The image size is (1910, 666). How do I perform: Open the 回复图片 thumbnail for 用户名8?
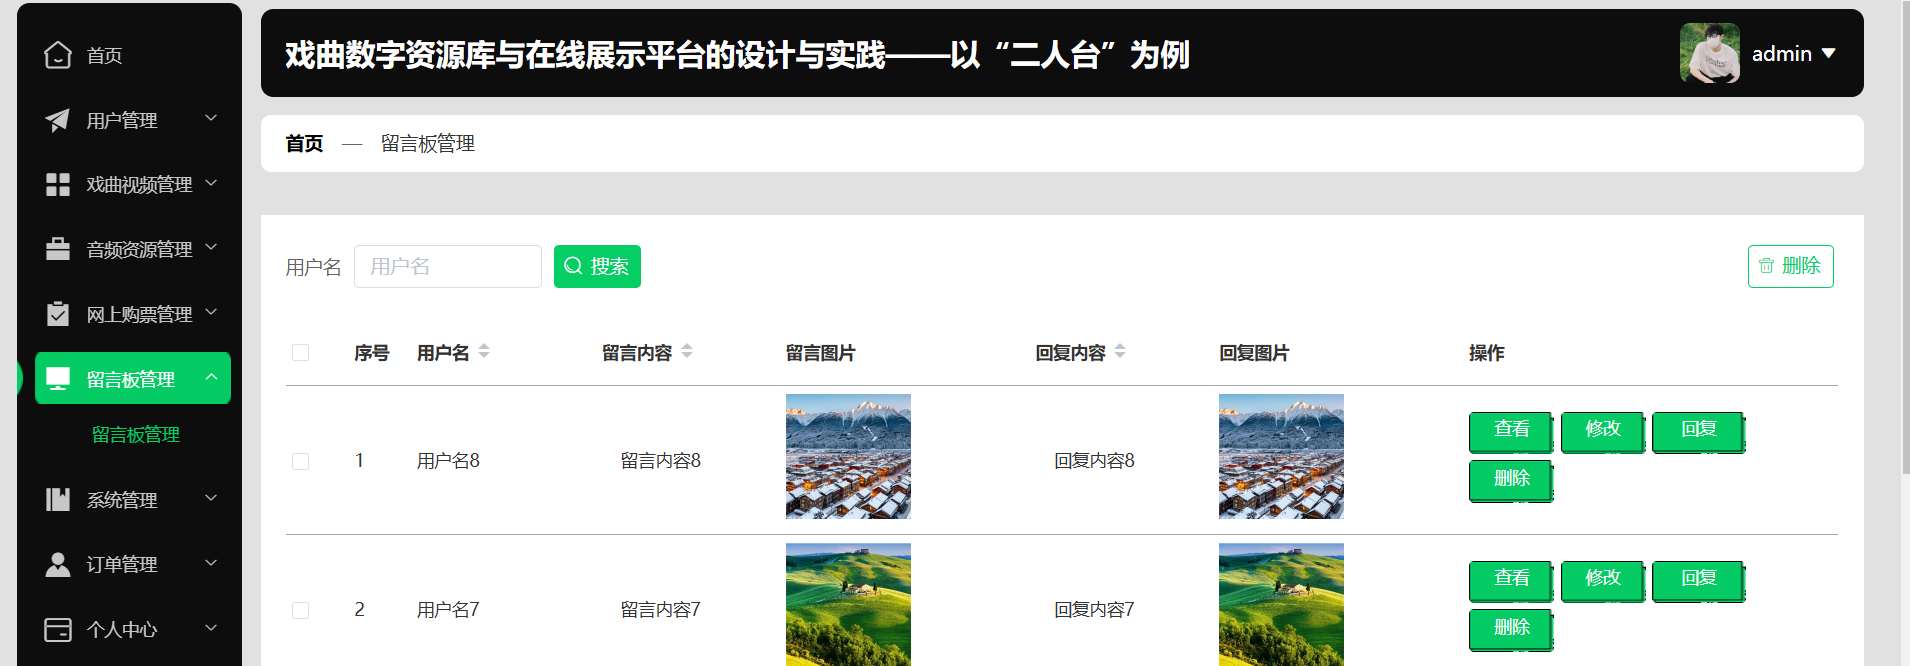[1281, 456]
